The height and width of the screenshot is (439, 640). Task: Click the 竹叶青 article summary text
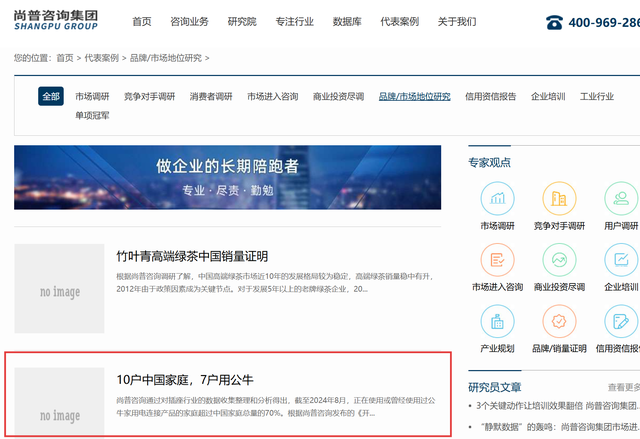pyautogui.click(x=275, y=283)
